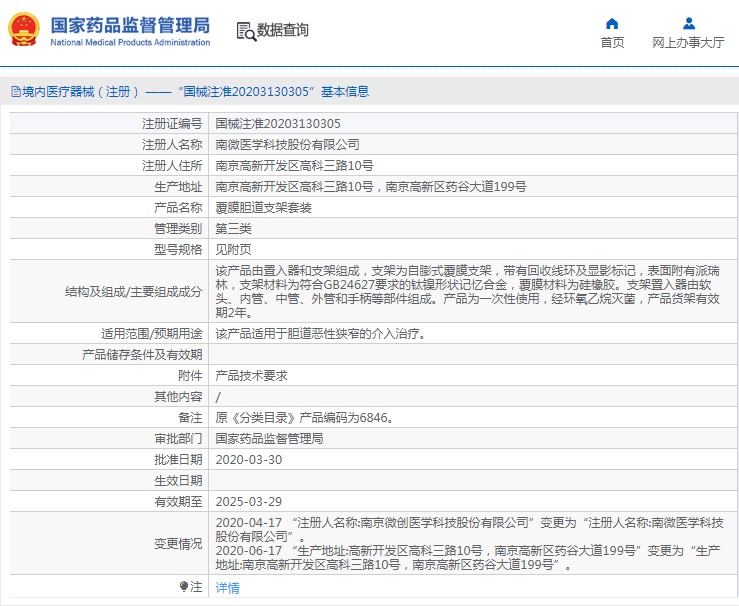Click 变更情况 label
This screenshot has height=606, width=739.
(x=178, y=543)
